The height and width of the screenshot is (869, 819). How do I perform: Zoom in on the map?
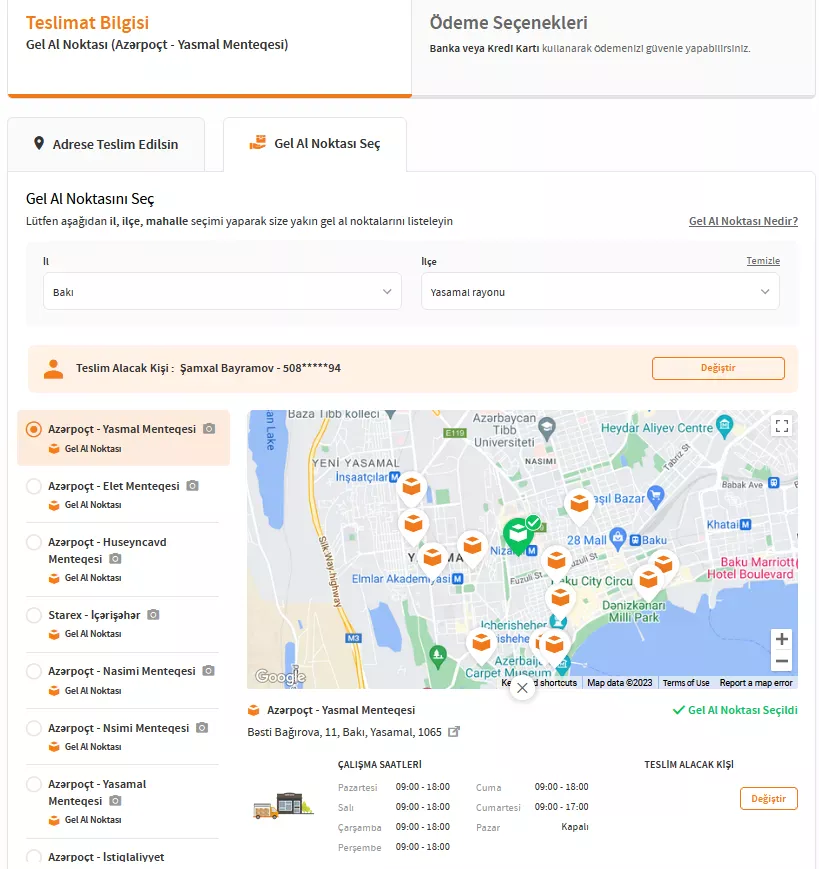pyautogui.click(x=782, y=639)
